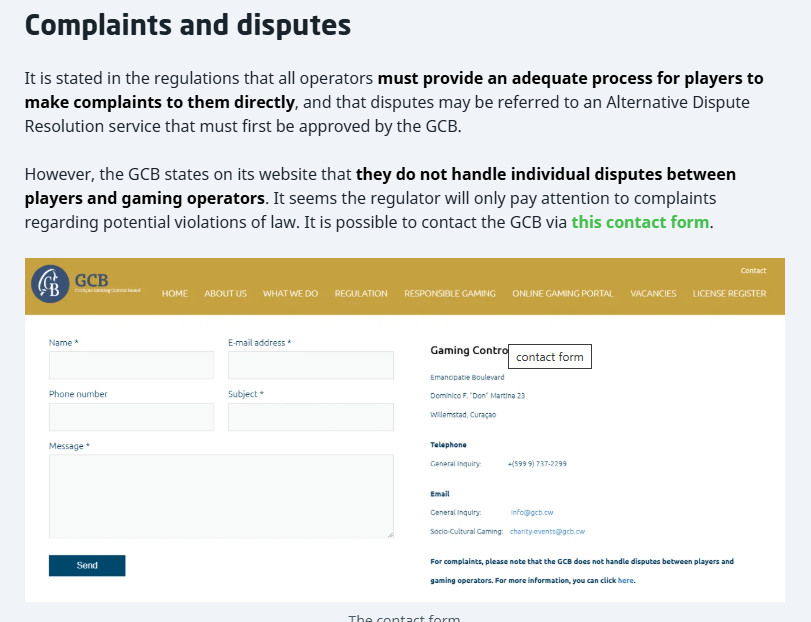
Task: Click the VACANCIES nav item
Action: pos(653,294)
